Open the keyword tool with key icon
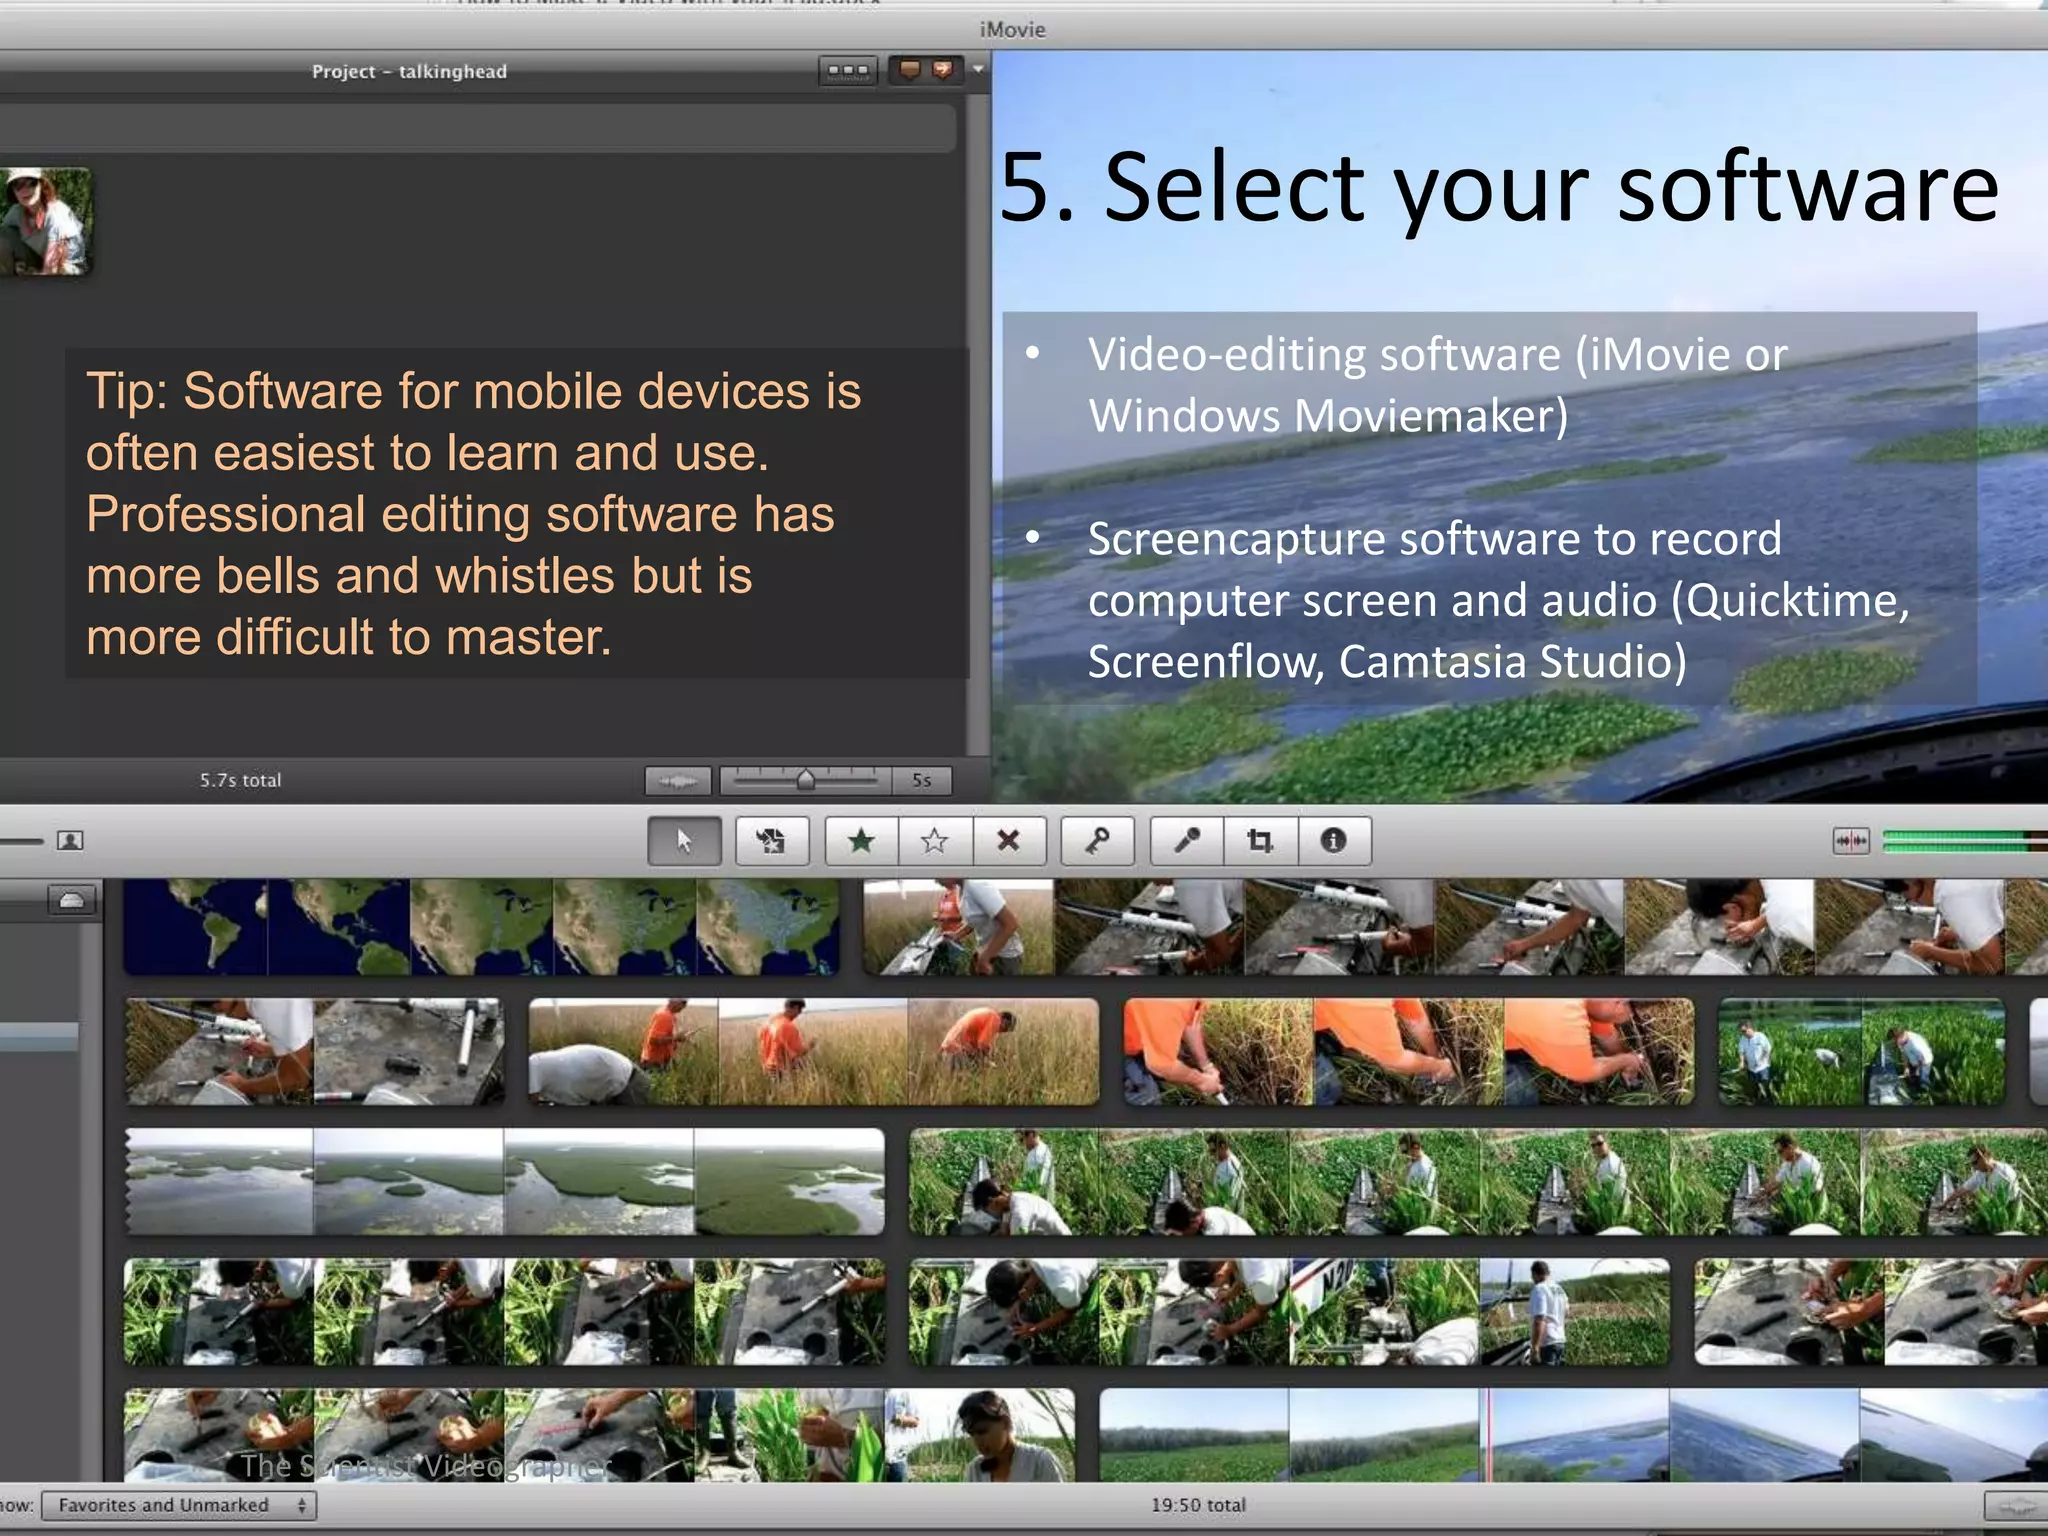 [x=1097, y=841]
